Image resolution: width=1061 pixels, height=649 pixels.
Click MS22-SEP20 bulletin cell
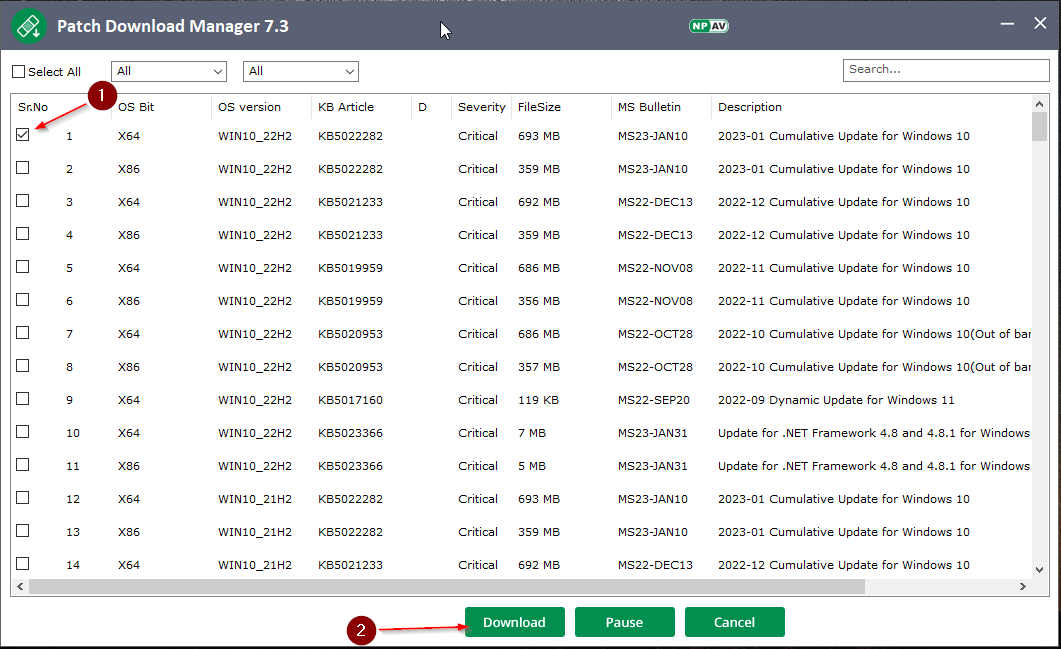654,400
